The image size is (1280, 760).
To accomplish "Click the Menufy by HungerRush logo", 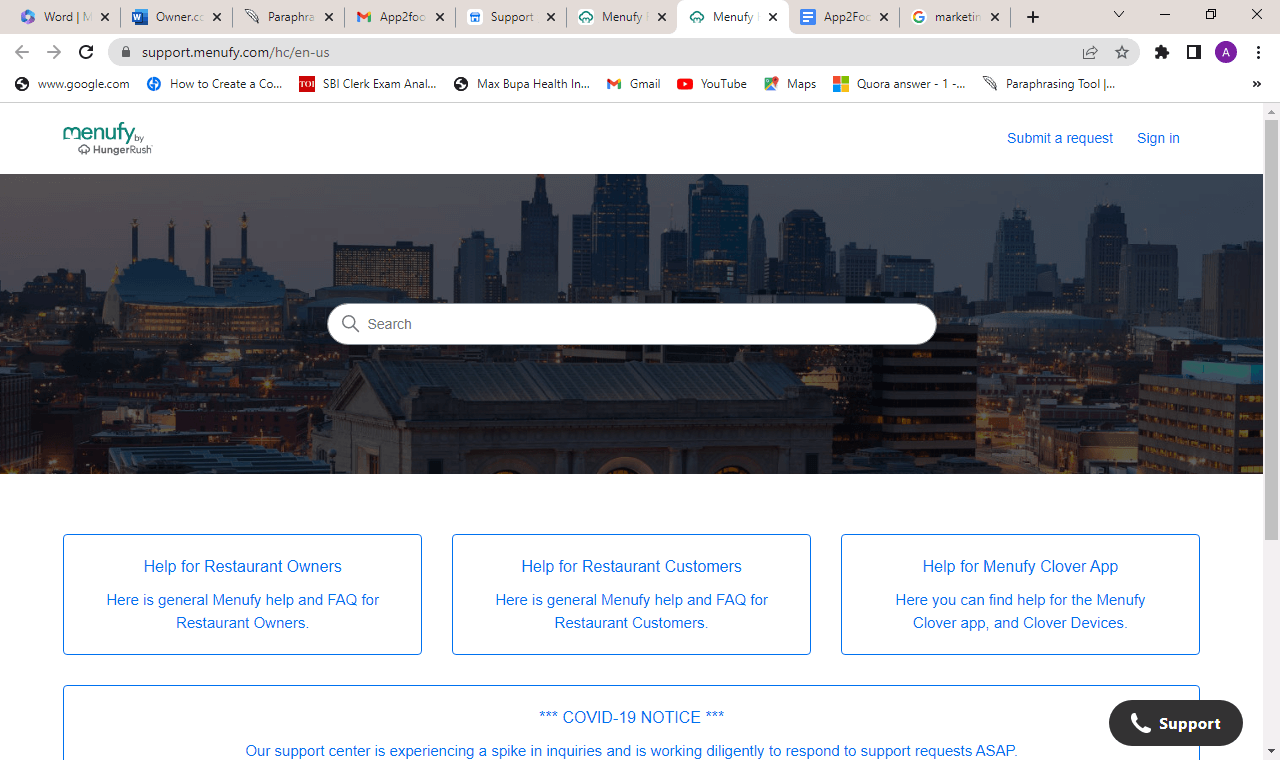I will click(x=107, y=138).
